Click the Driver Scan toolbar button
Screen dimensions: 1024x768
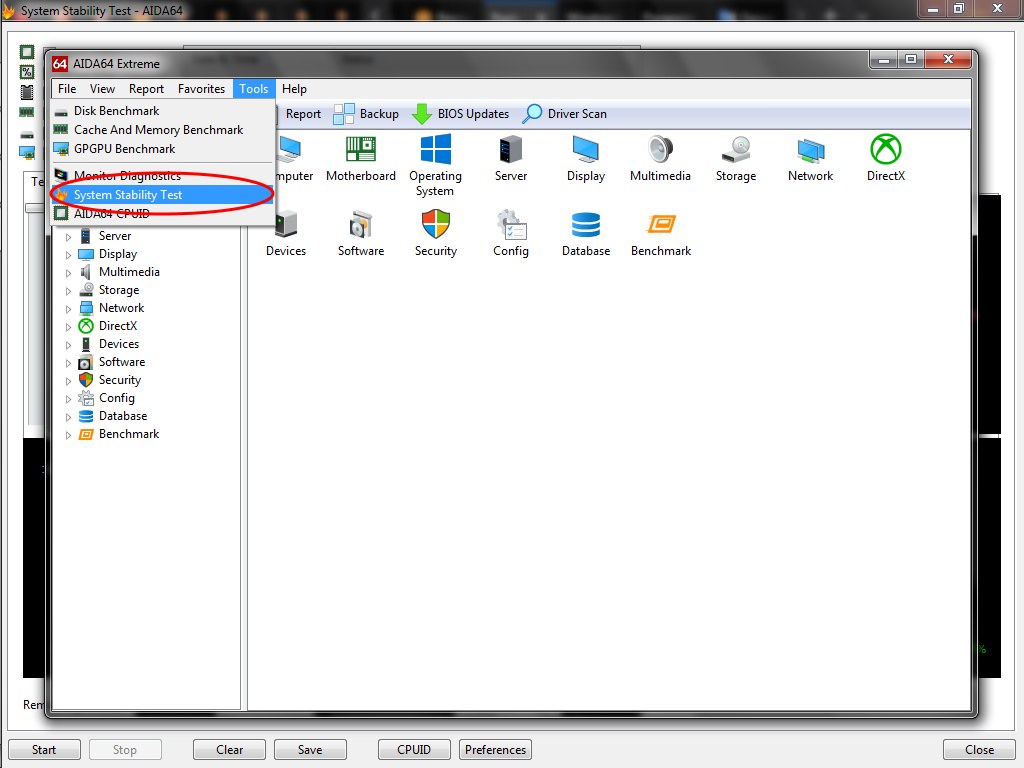point(565,114)
